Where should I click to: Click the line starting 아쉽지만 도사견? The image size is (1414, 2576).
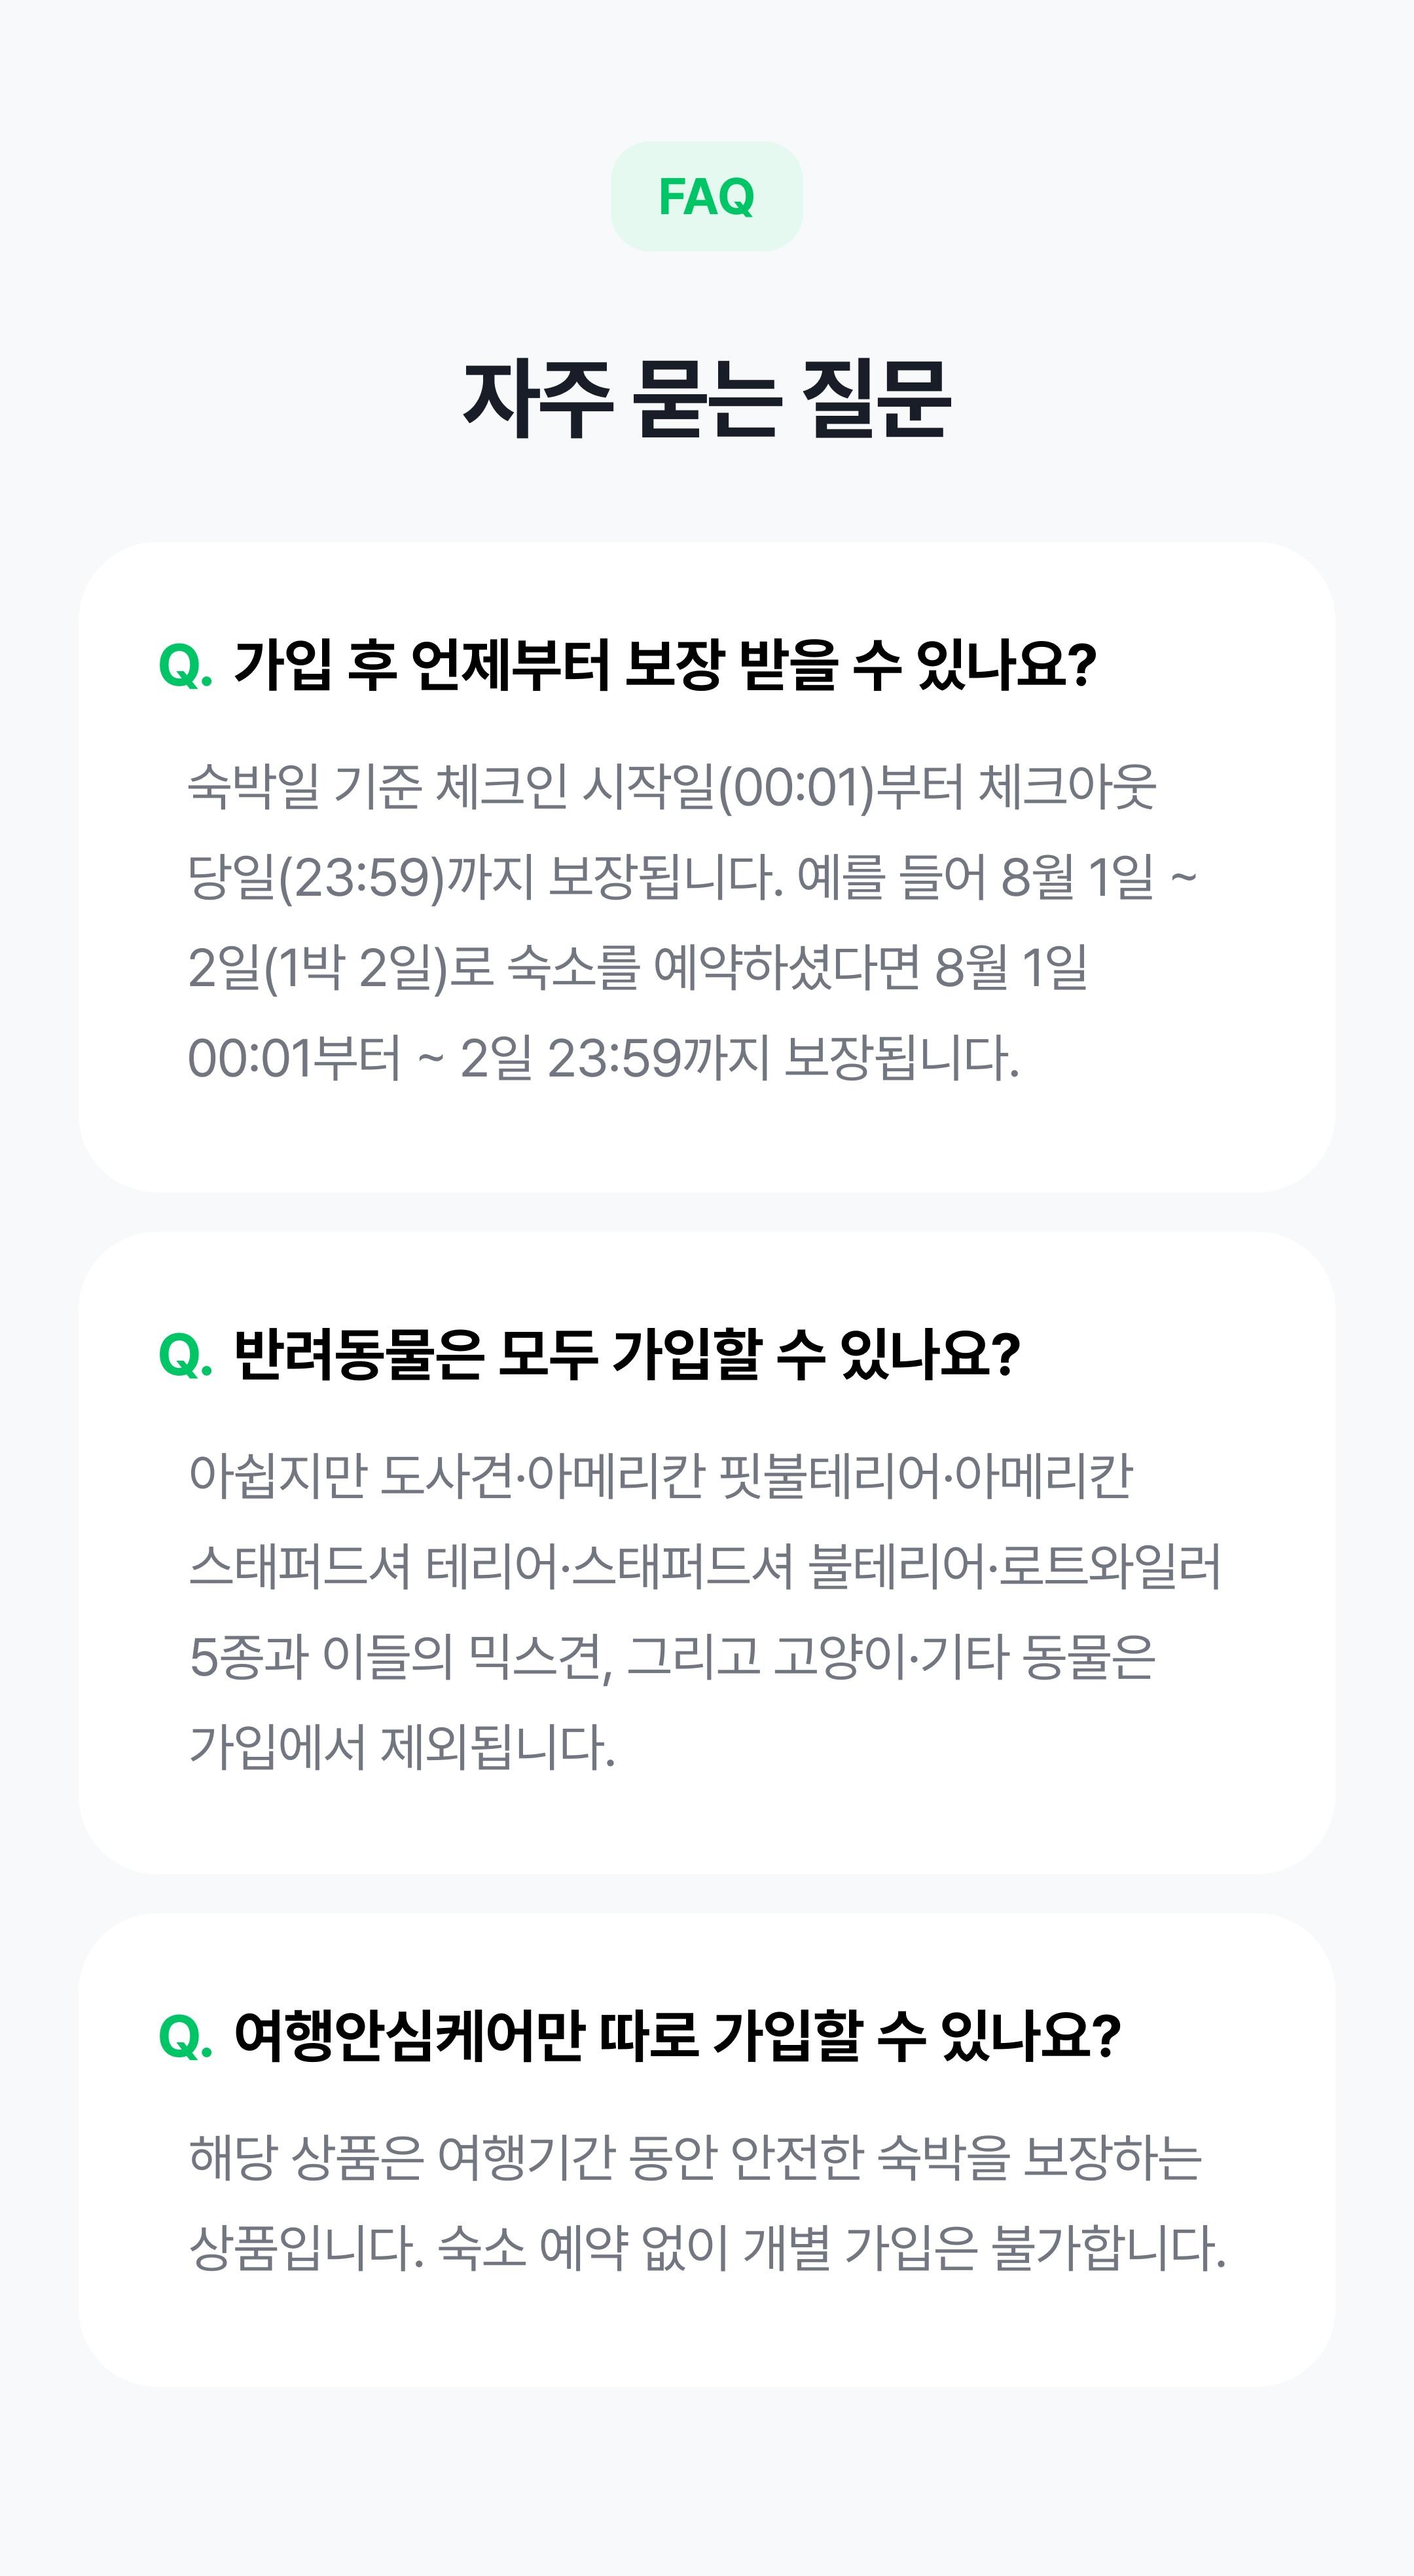click(661, 1476)
